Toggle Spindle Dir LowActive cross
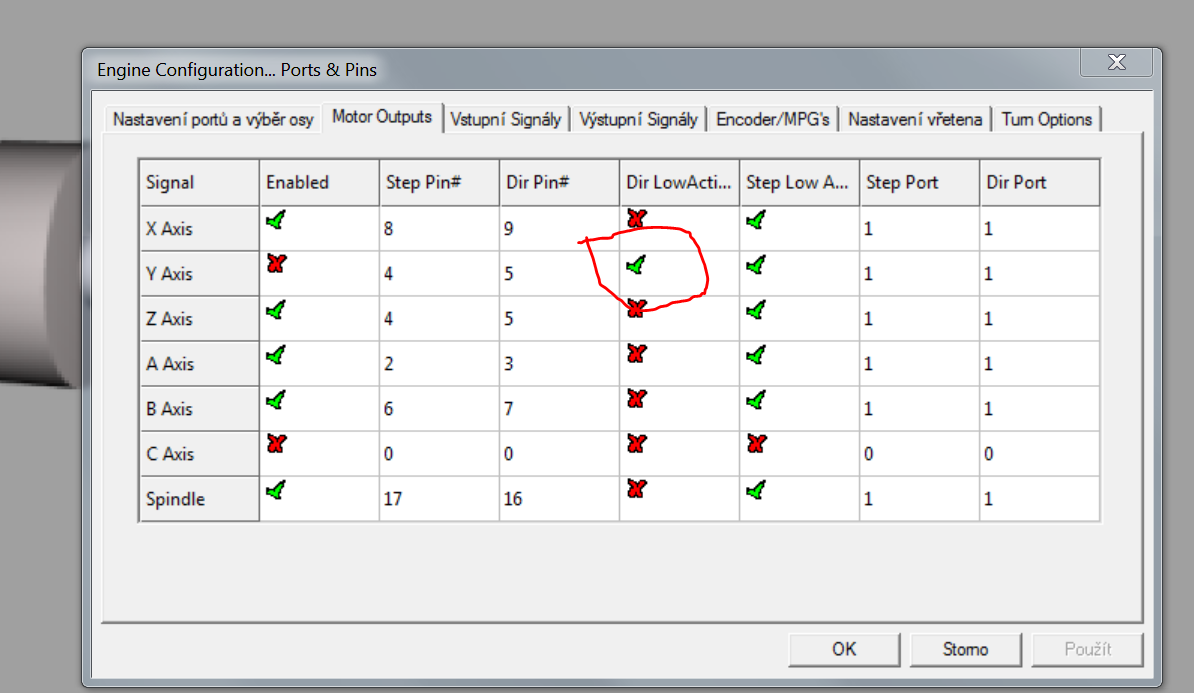1194x693 pixels. [x=635, y=489]
